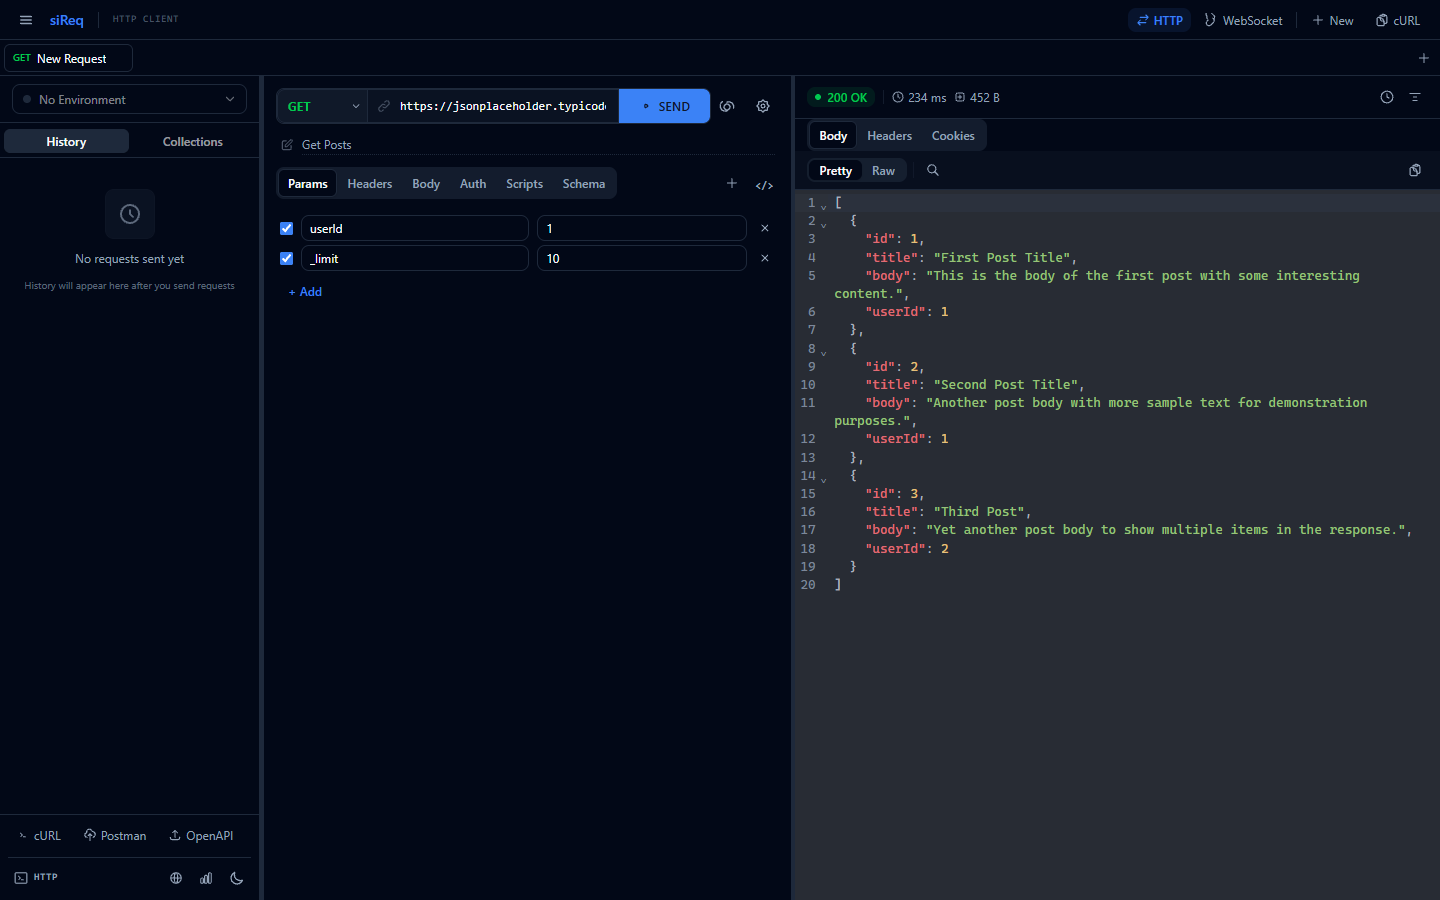Collapse the JSON object at line 8
Screen dimensions: 1440x900
[x=824, y=352]
